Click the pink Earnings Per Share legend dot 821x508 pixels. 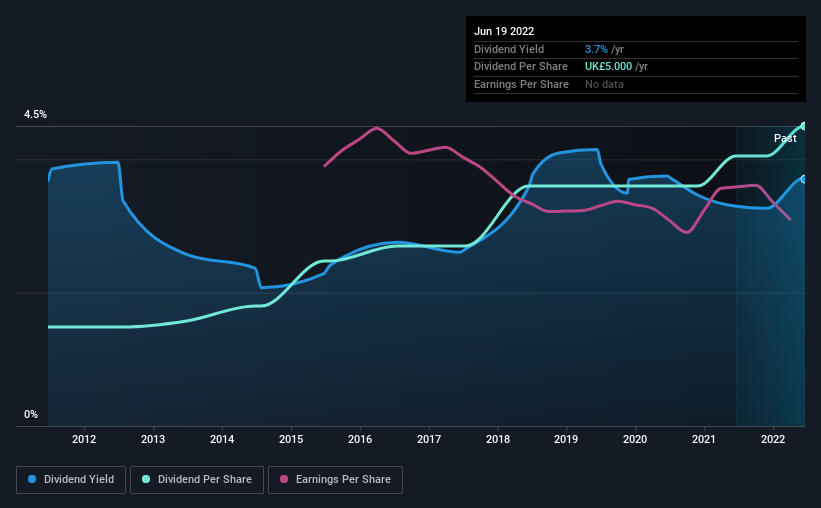284,479
